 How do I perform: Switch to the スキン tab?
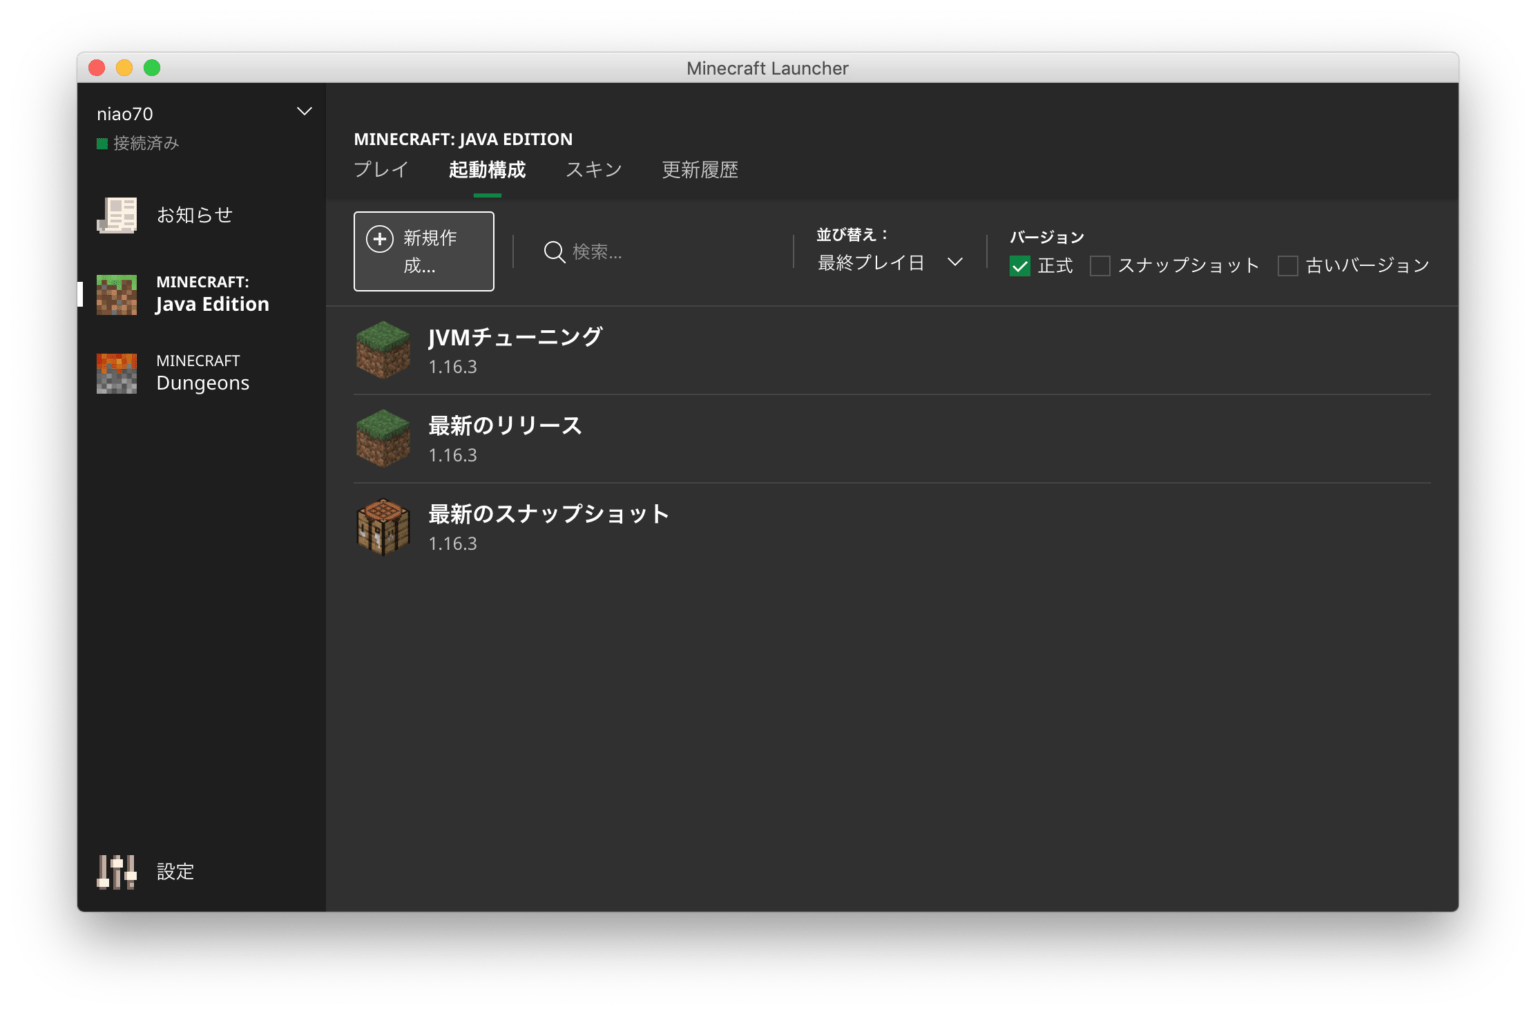point(594,170)
